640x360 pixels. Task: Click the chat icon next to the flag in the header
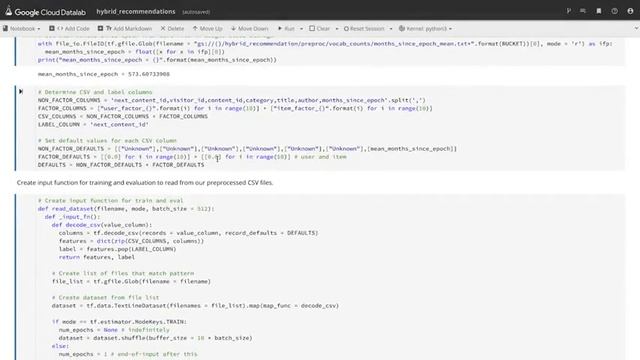pos(583,11)
